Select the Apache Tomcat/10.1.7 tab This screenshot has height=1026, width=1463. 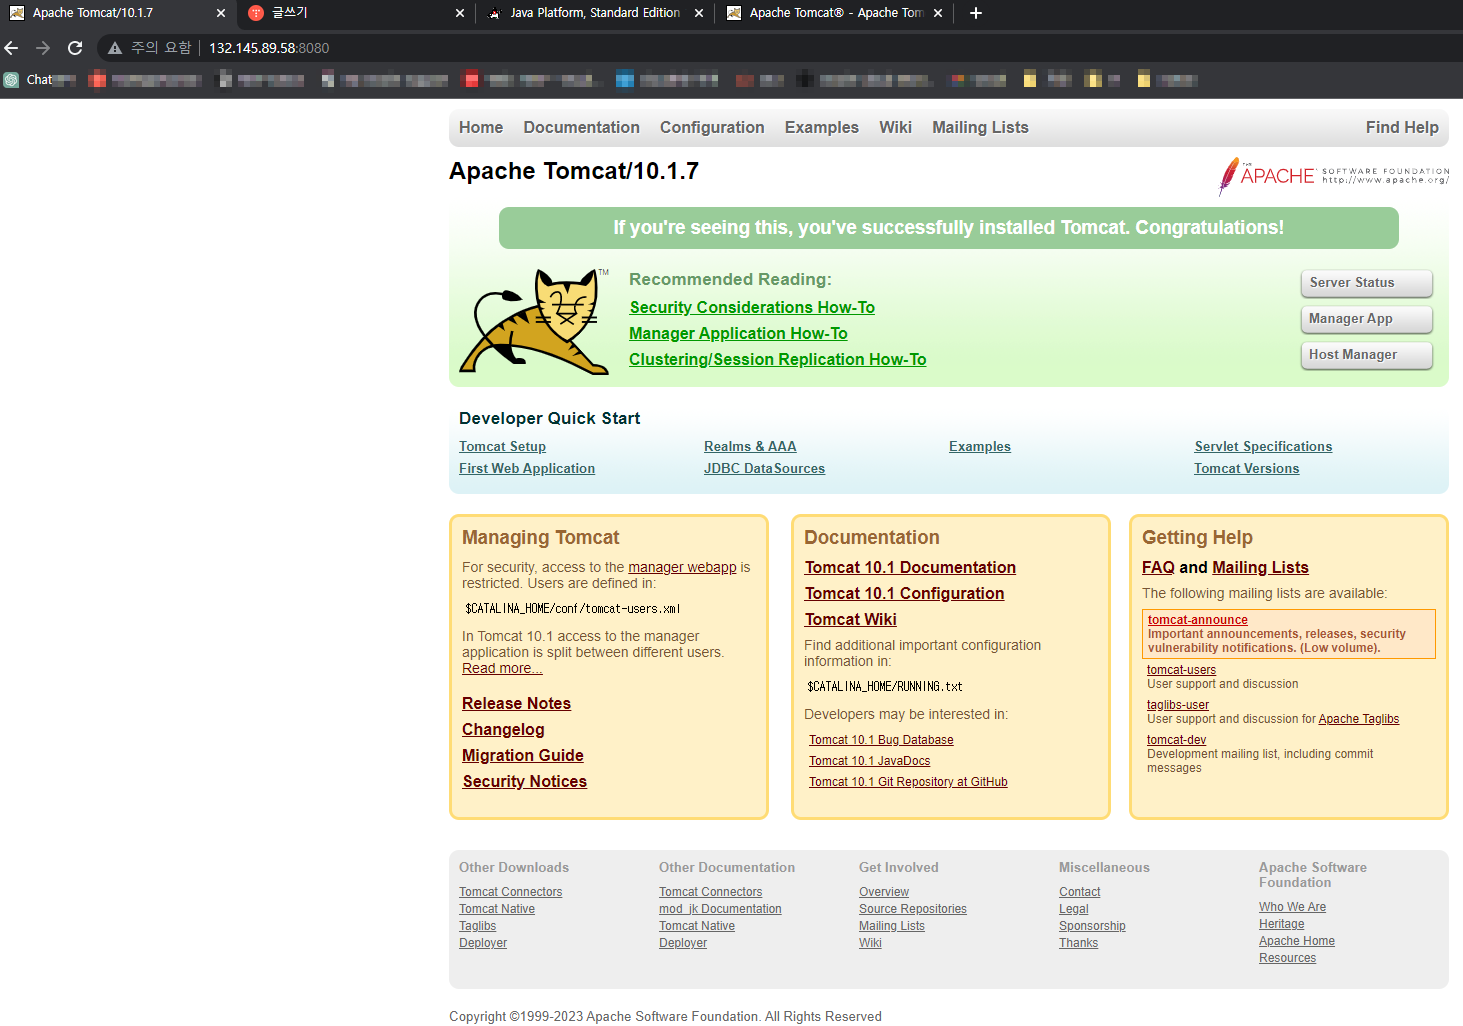tap(116, 13)
